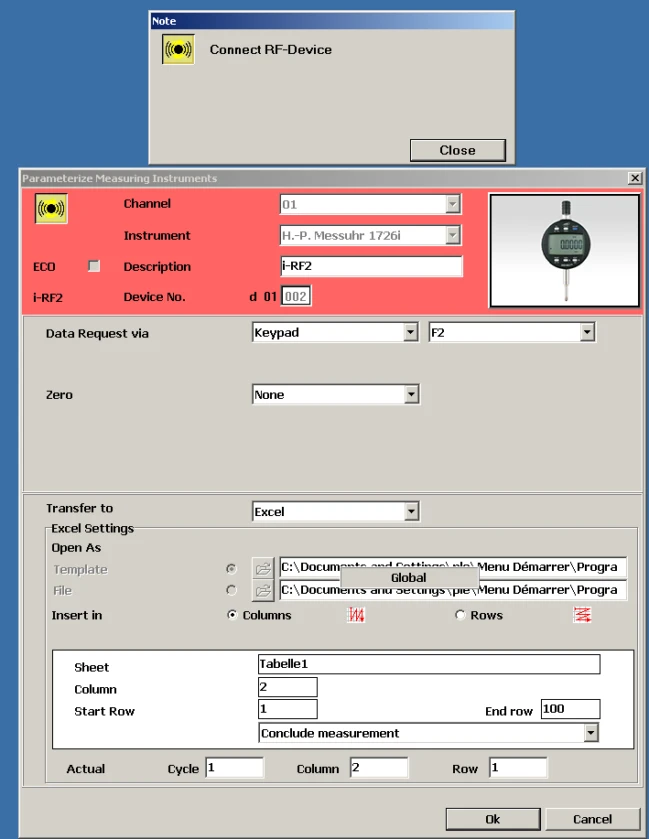
Task: Select the Columns radio button
Action: click(x=233, y=615)
